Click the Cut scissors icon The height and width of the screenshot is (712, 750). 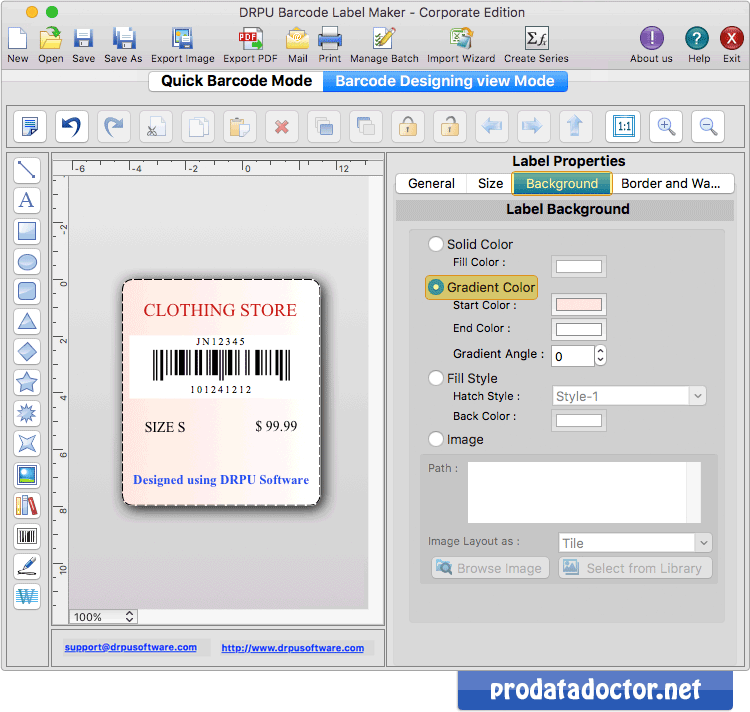(x=156, y=127)
